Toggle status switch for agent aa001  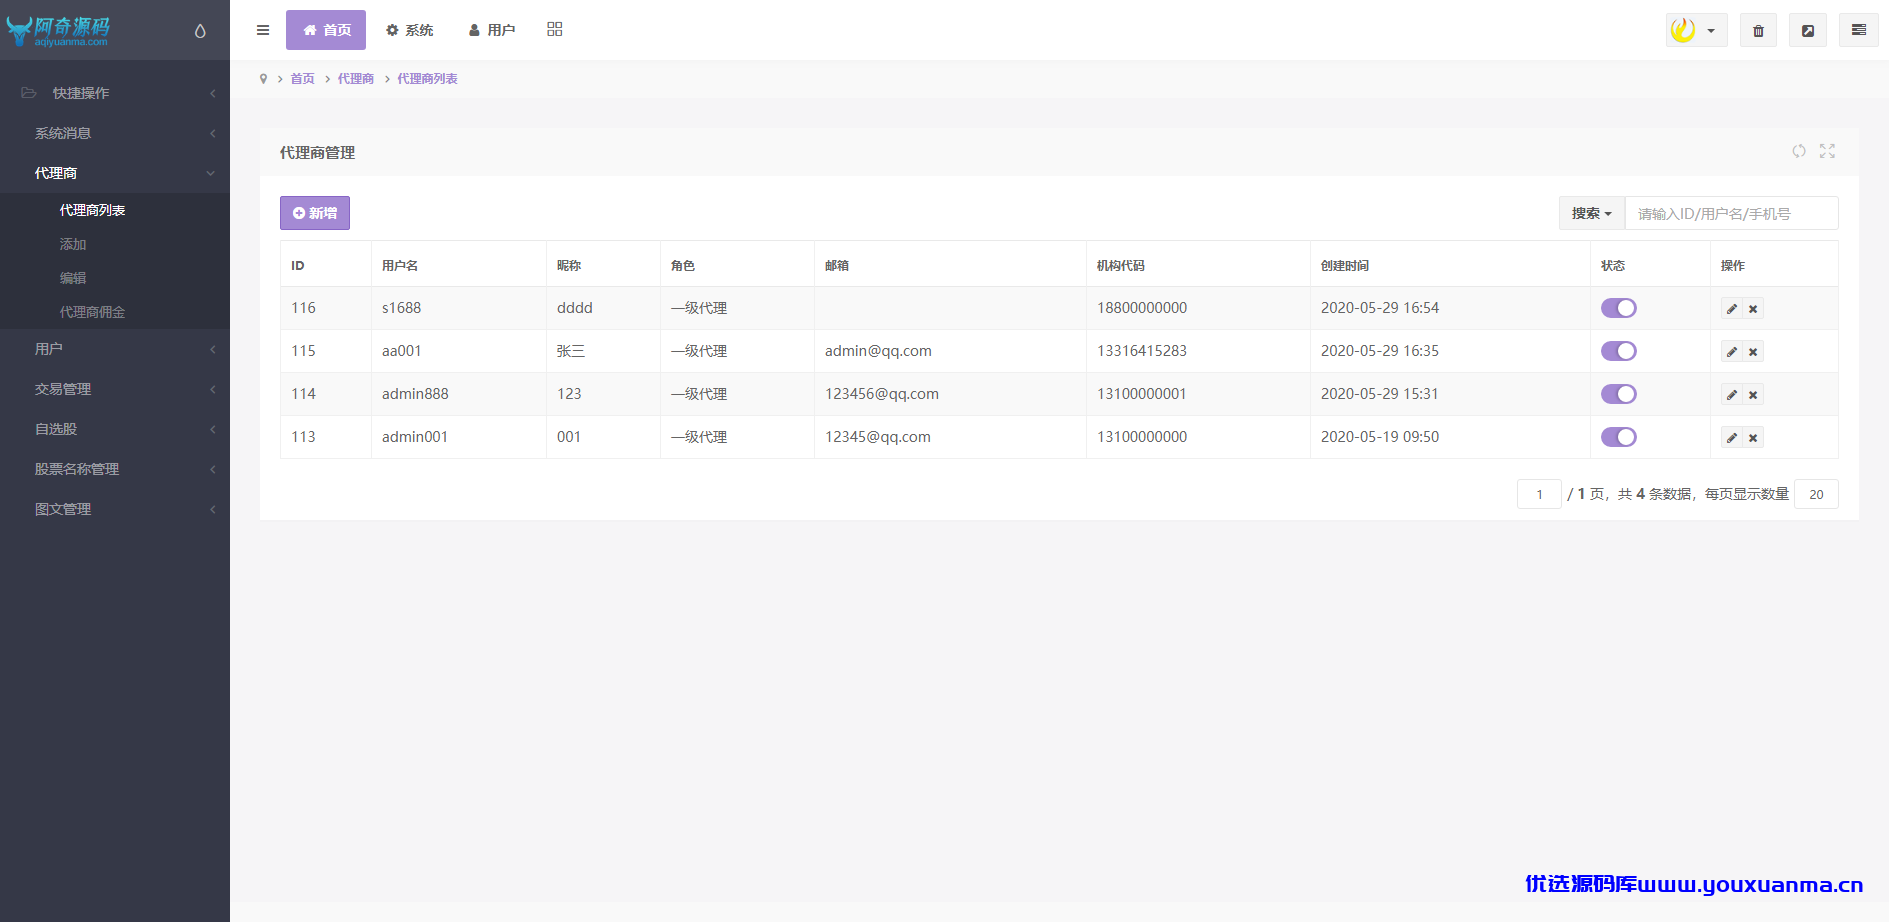[x=1619, y=351]
